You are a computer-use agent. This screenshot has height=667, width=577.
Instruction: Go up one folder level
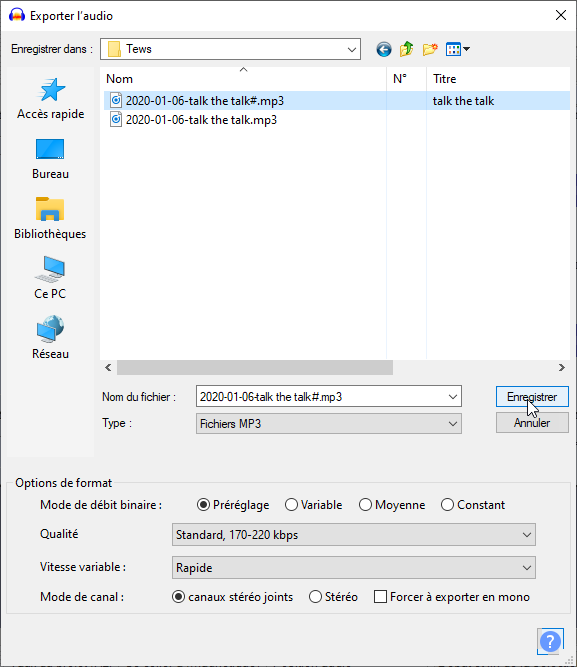(x=407, y=49)
